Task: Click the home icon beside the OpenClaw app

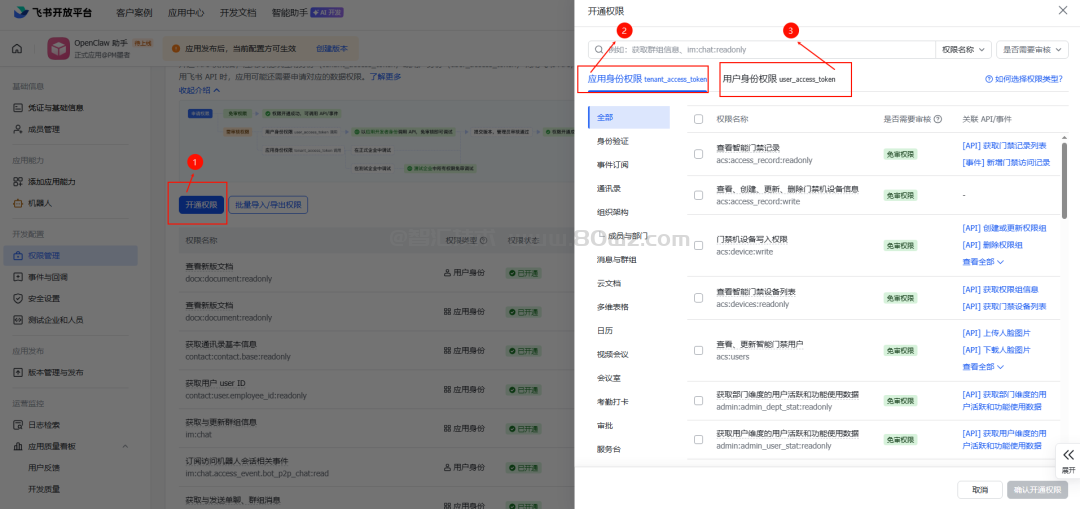Action: (x=17, y=49)
